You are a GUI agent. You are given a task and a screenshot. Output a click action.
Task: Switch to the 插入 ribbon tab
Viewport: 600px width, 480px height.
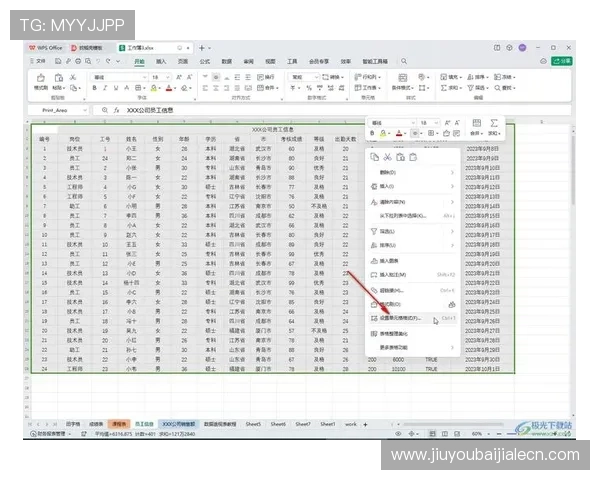160,61
